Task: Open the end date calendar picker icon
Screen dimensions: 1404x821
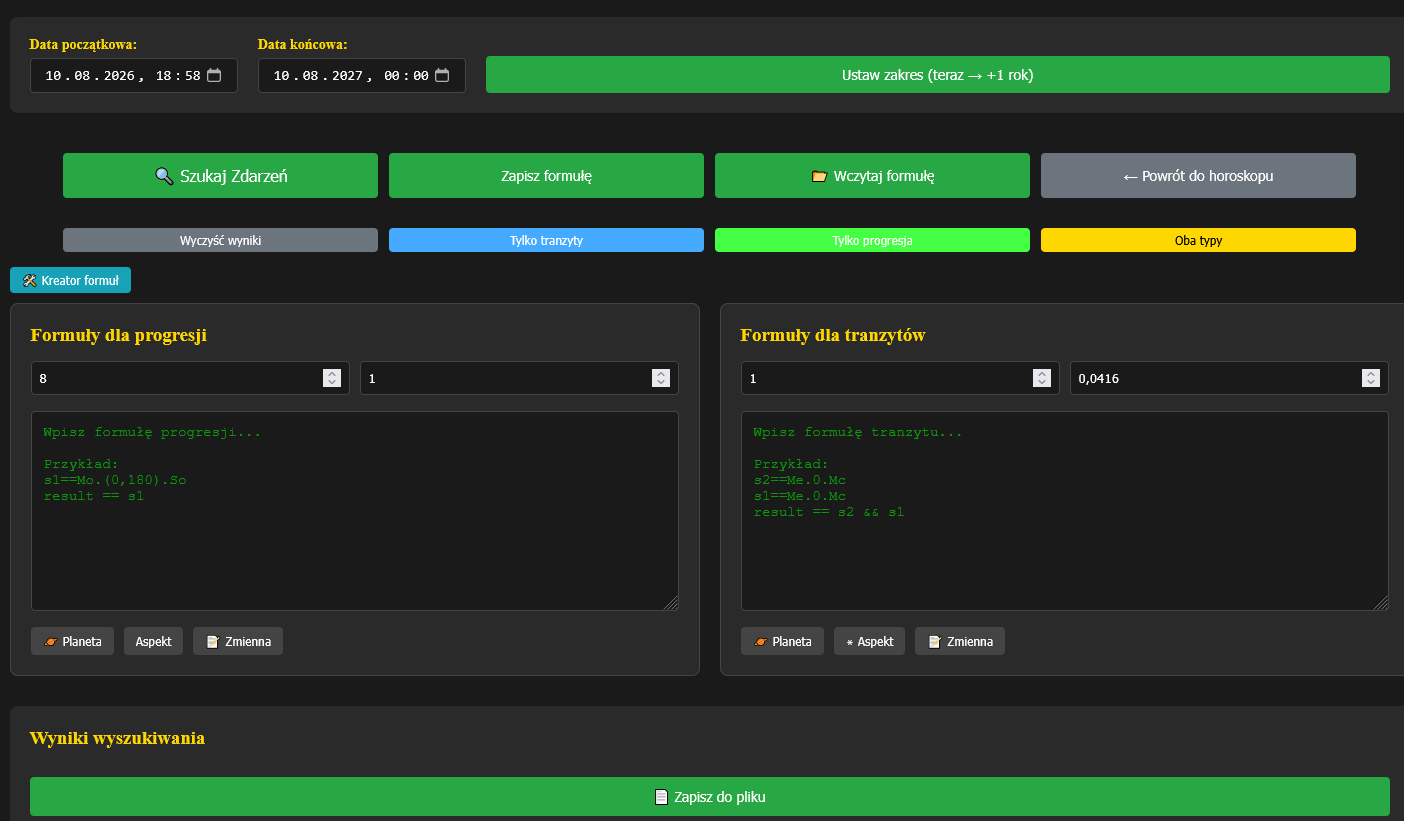Action: point(442,75)
